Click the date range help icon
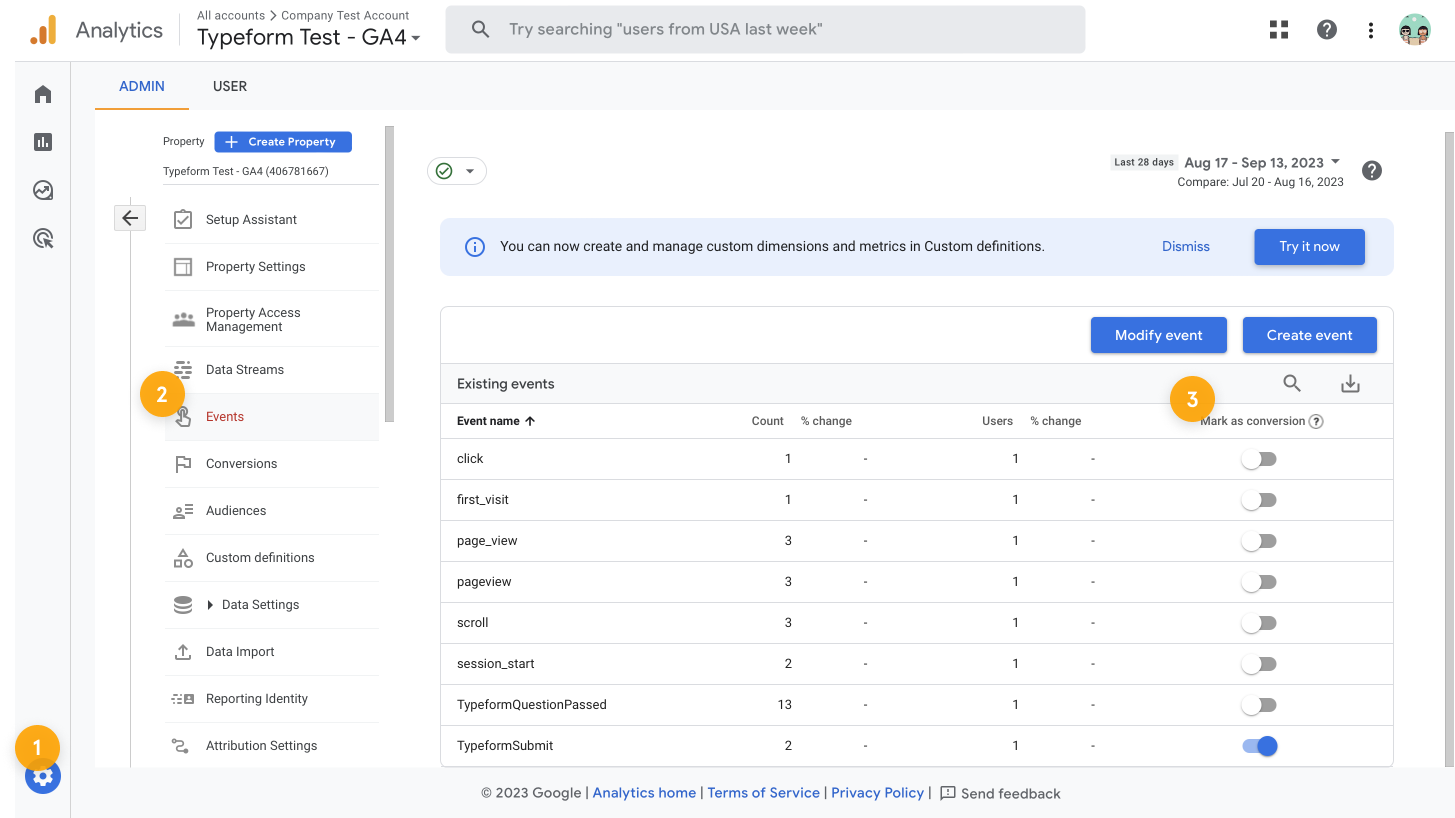1455x818 pixels. click(x=1372, y=170)
